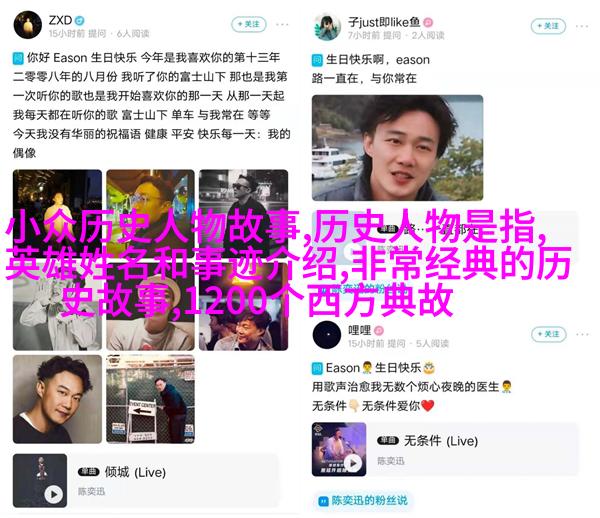
Task: Open more options on 子just即like鱼's post
Action: click(582, 26)
